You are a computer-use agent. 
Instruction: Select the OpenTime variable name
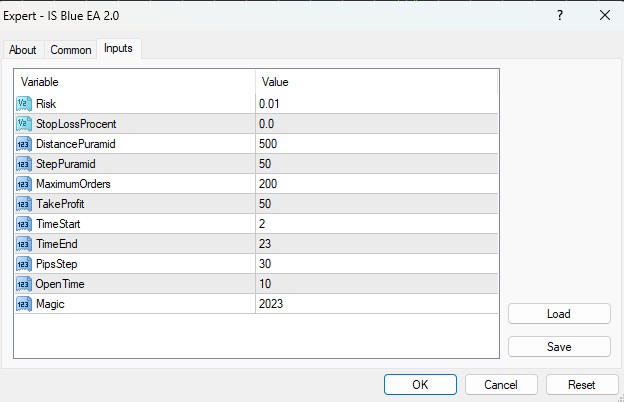click(60, 284)
